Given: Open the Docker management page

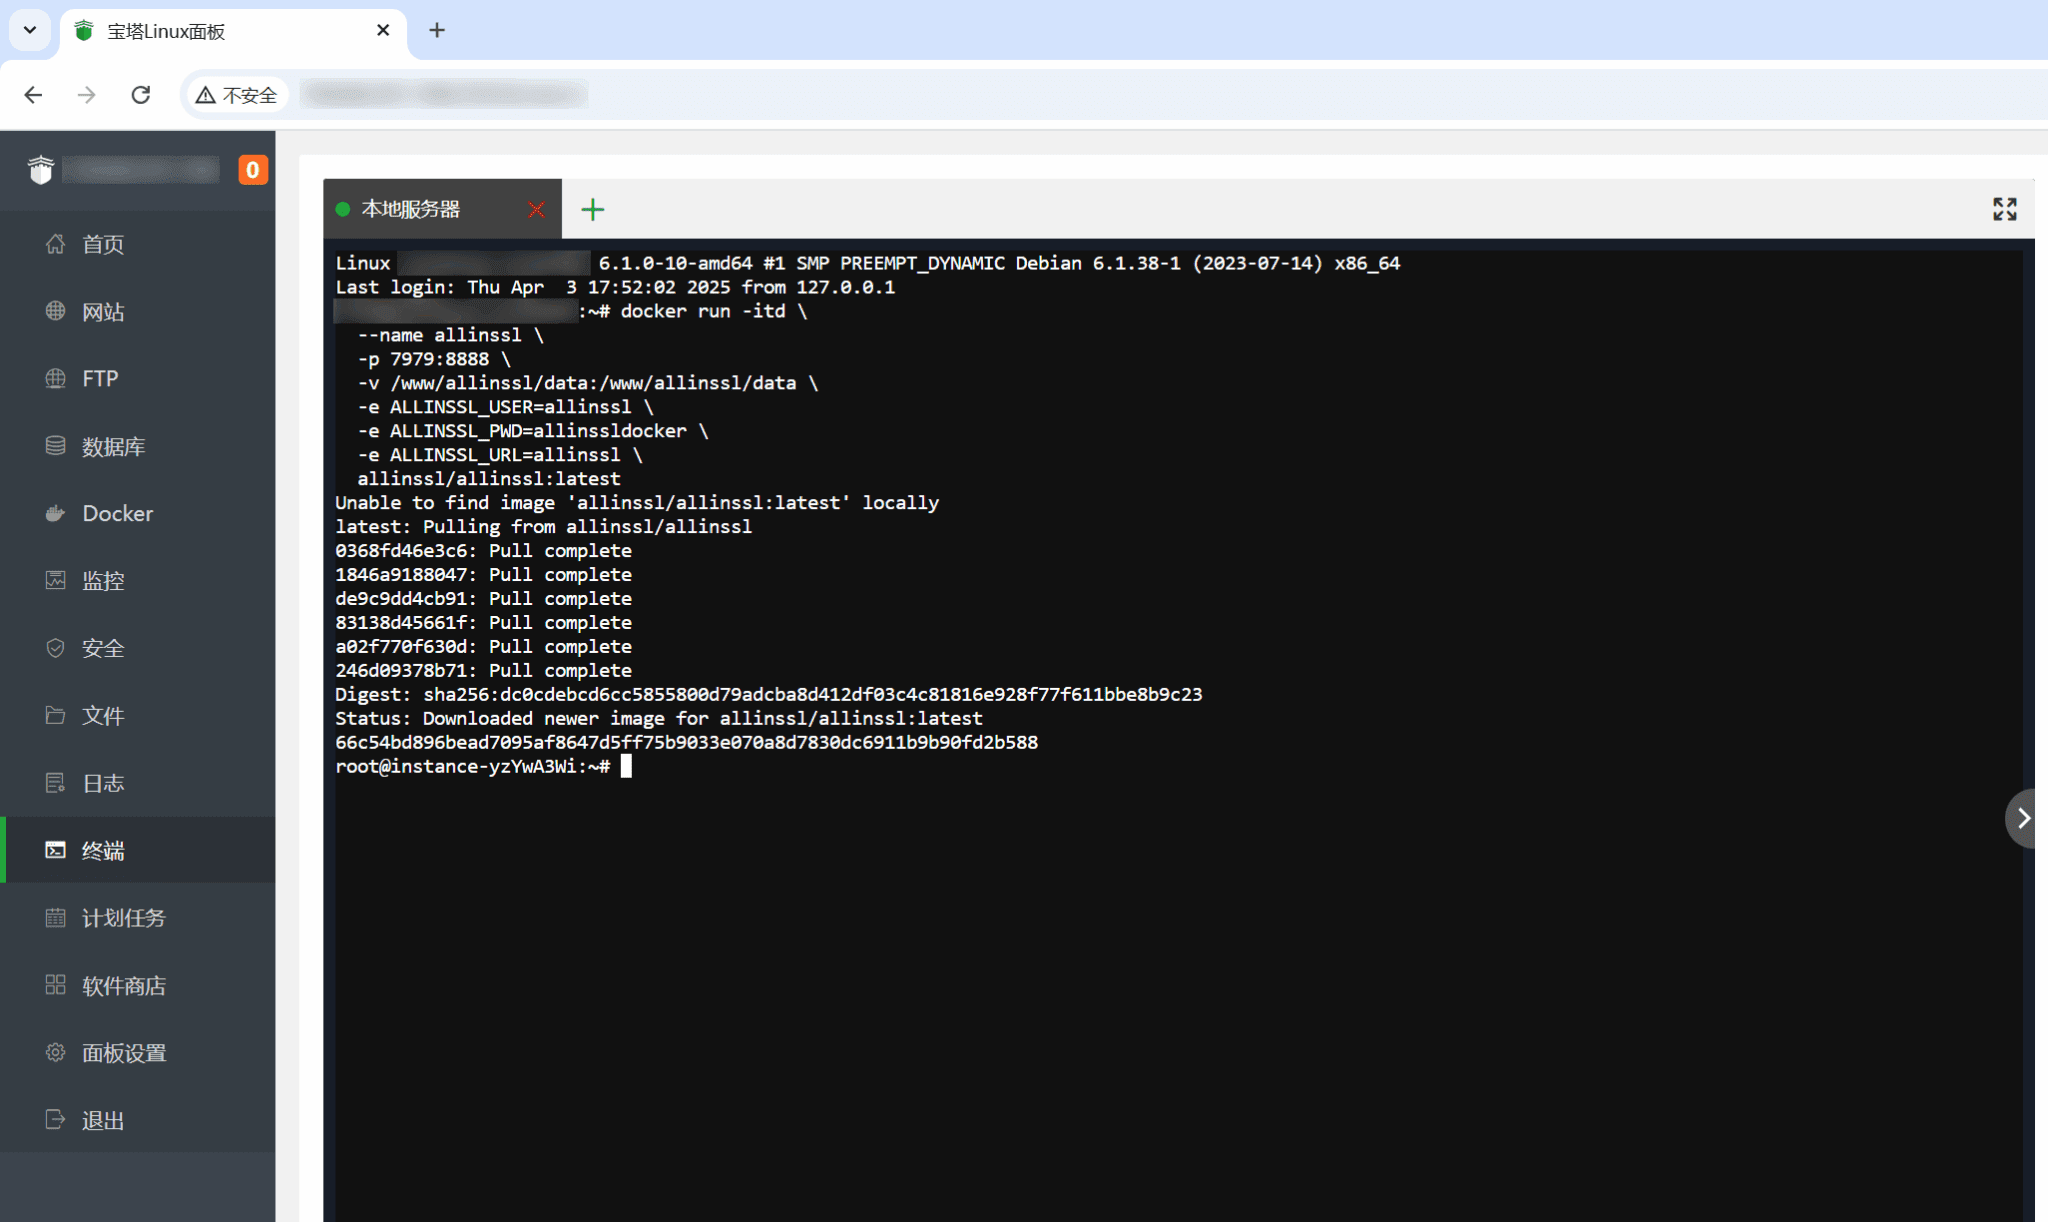Looking at the screenshot, I should point(117,514).
